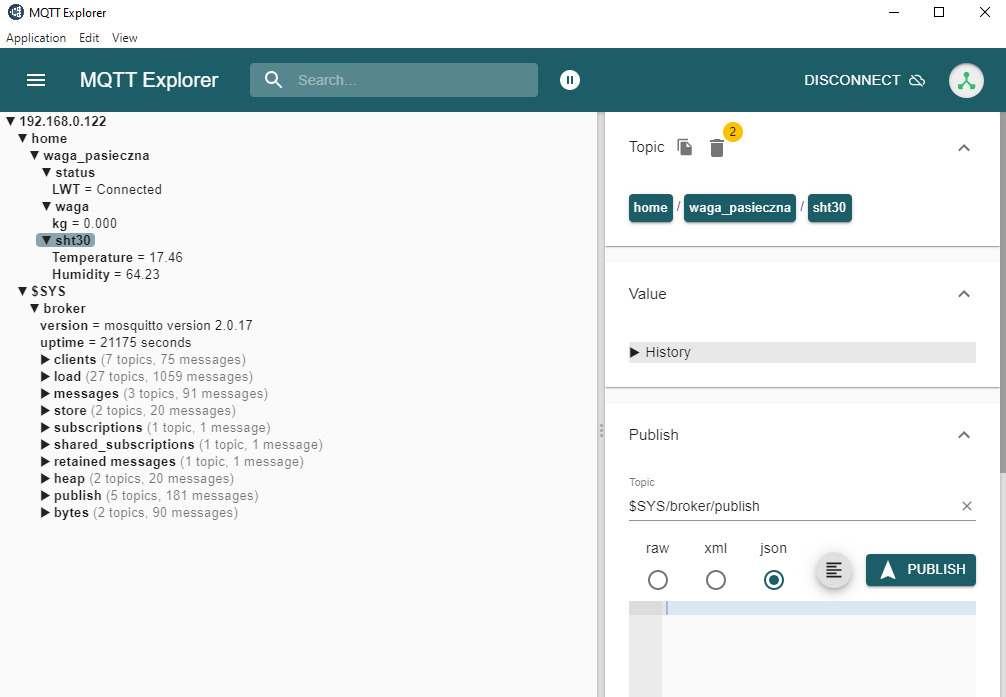
Task: Select the raw format radio button
Action: pos(658,580)
